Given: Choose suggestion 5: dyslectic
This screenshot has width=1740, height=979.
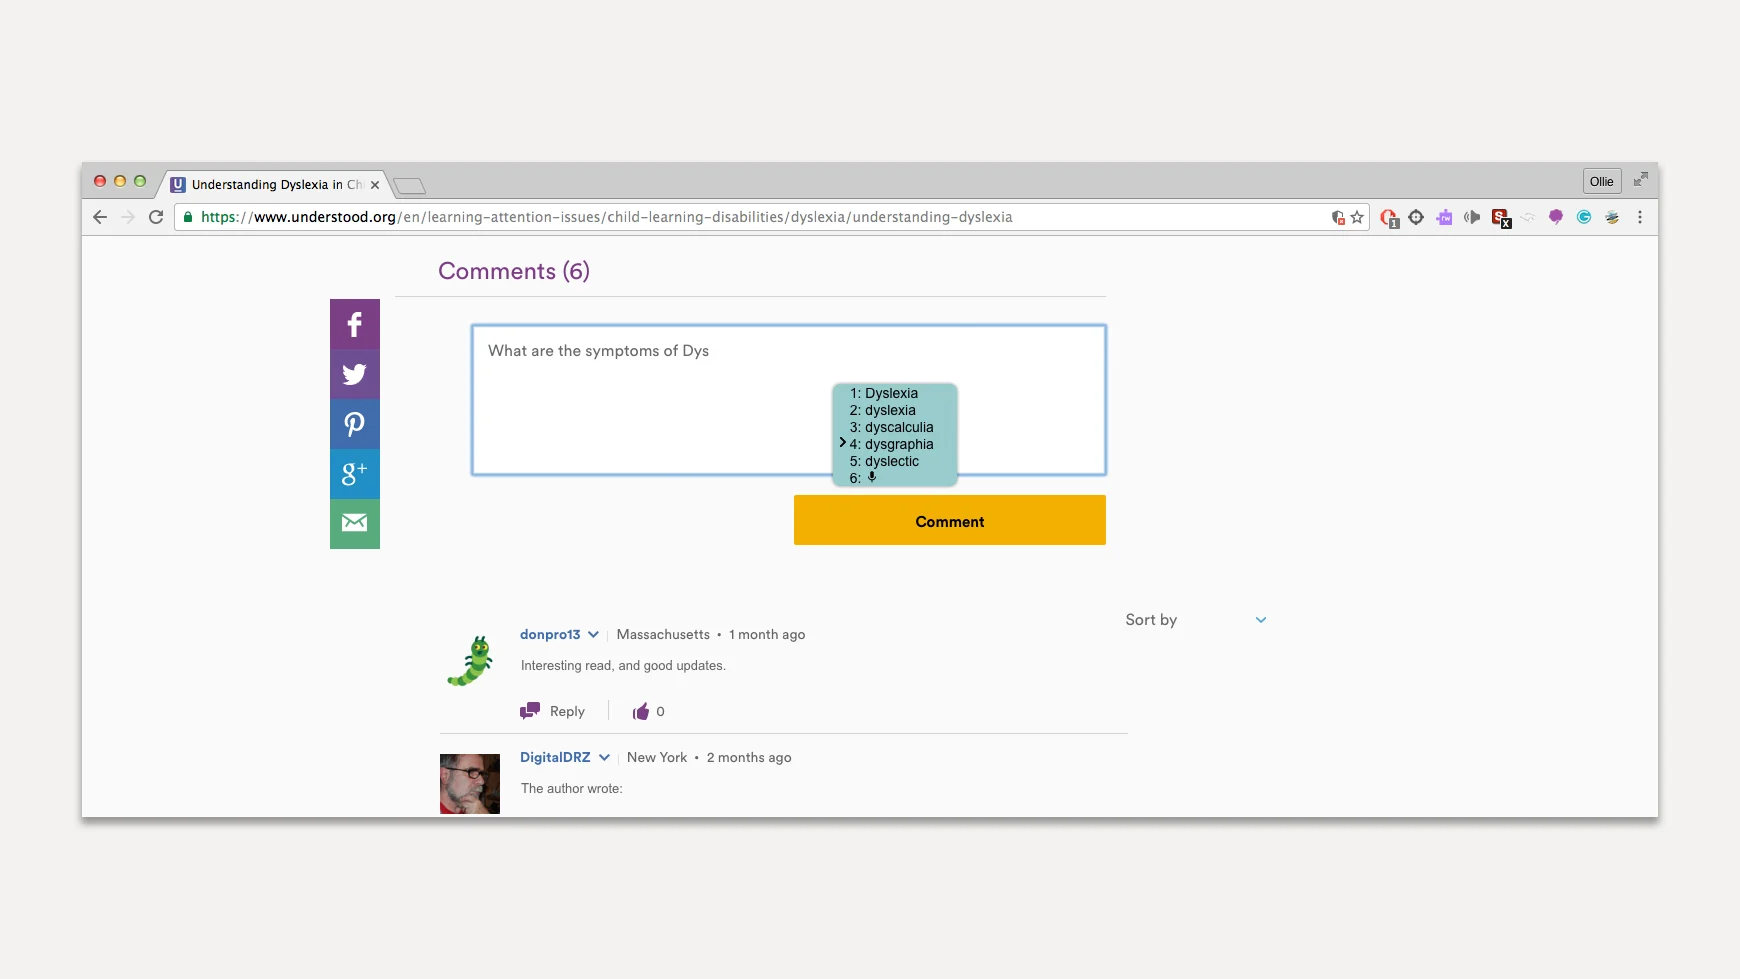Looking at the screenshot, I should pos(885,462).
